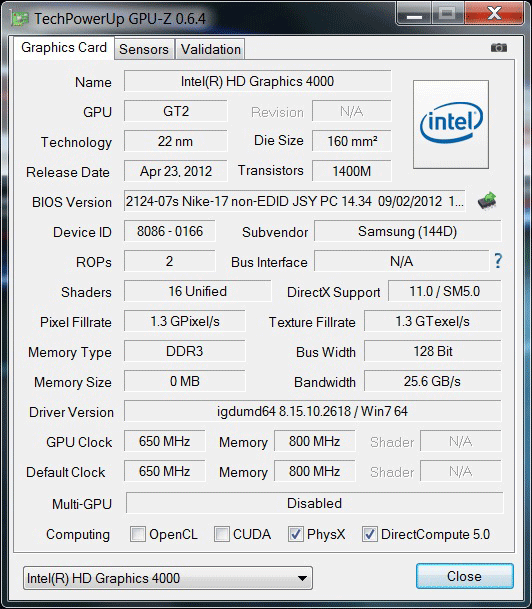Select the Graphics Card tab
This screenshot has height=609, width=532.
coord(64,48)
